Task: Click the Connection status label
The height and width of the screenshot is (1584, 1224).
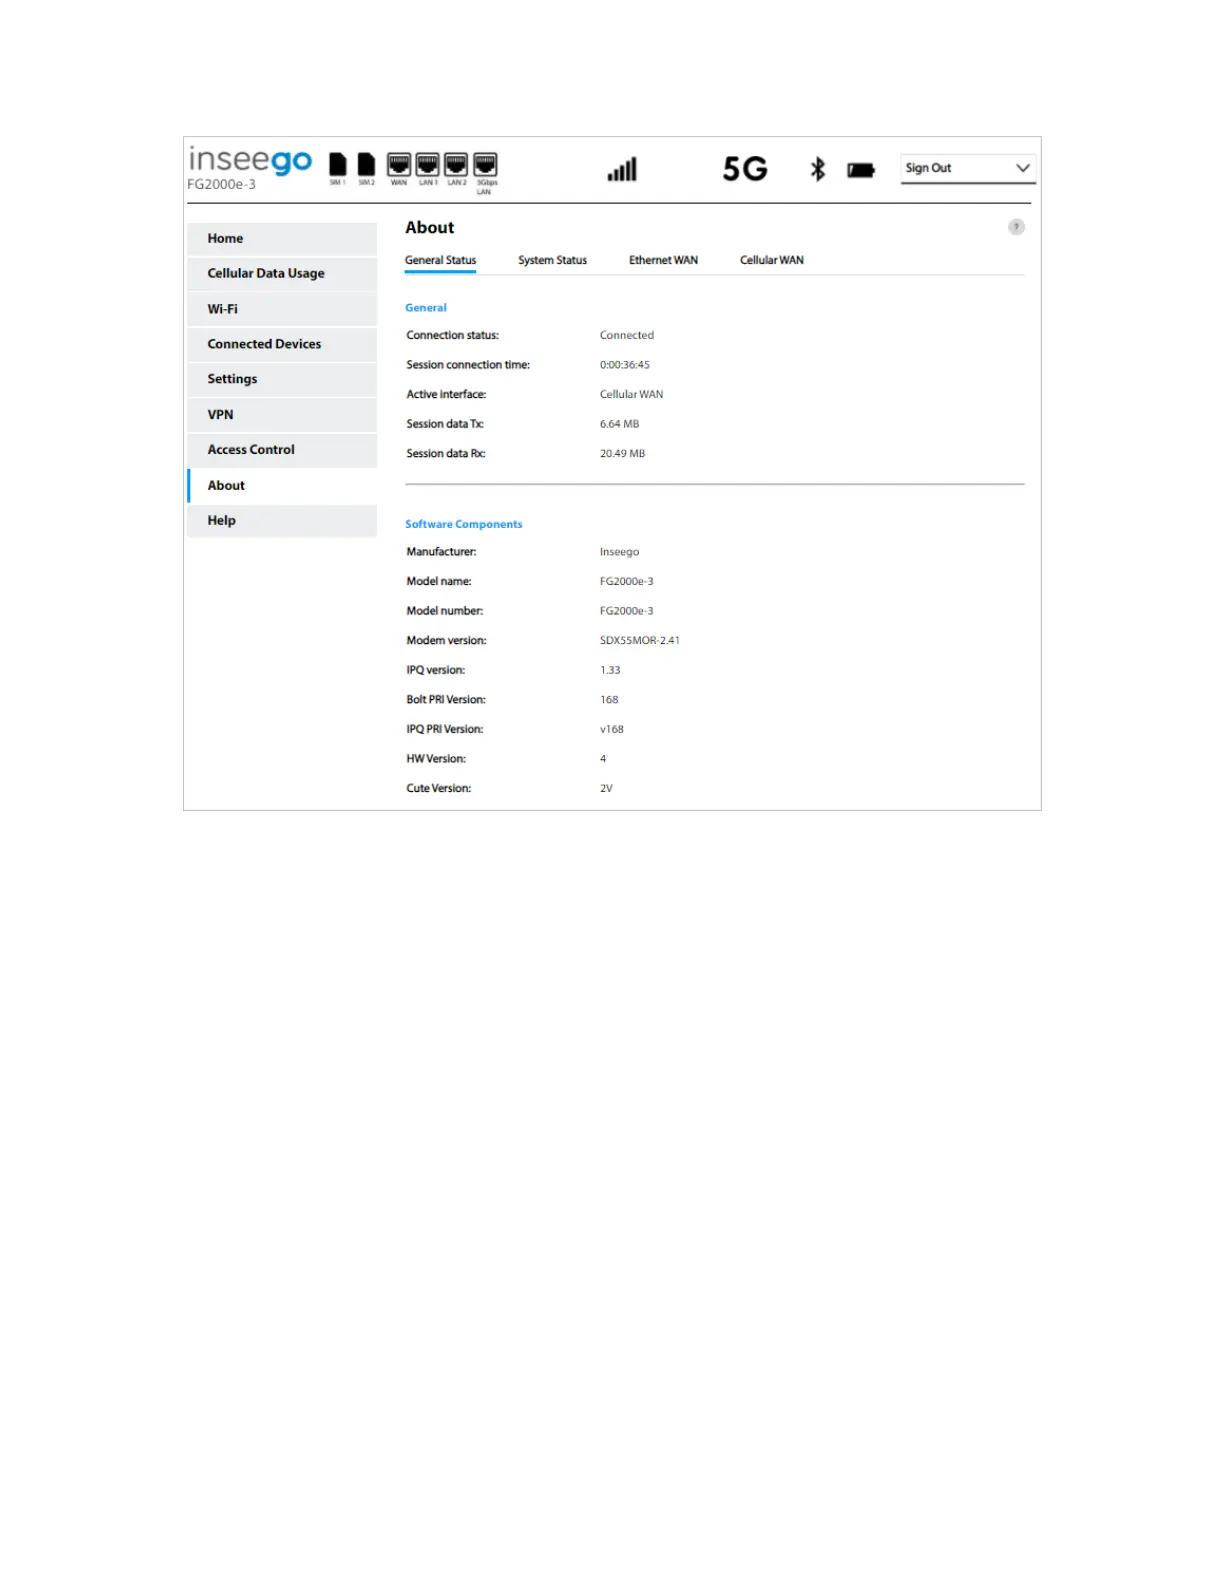Action: coord(452,335)
